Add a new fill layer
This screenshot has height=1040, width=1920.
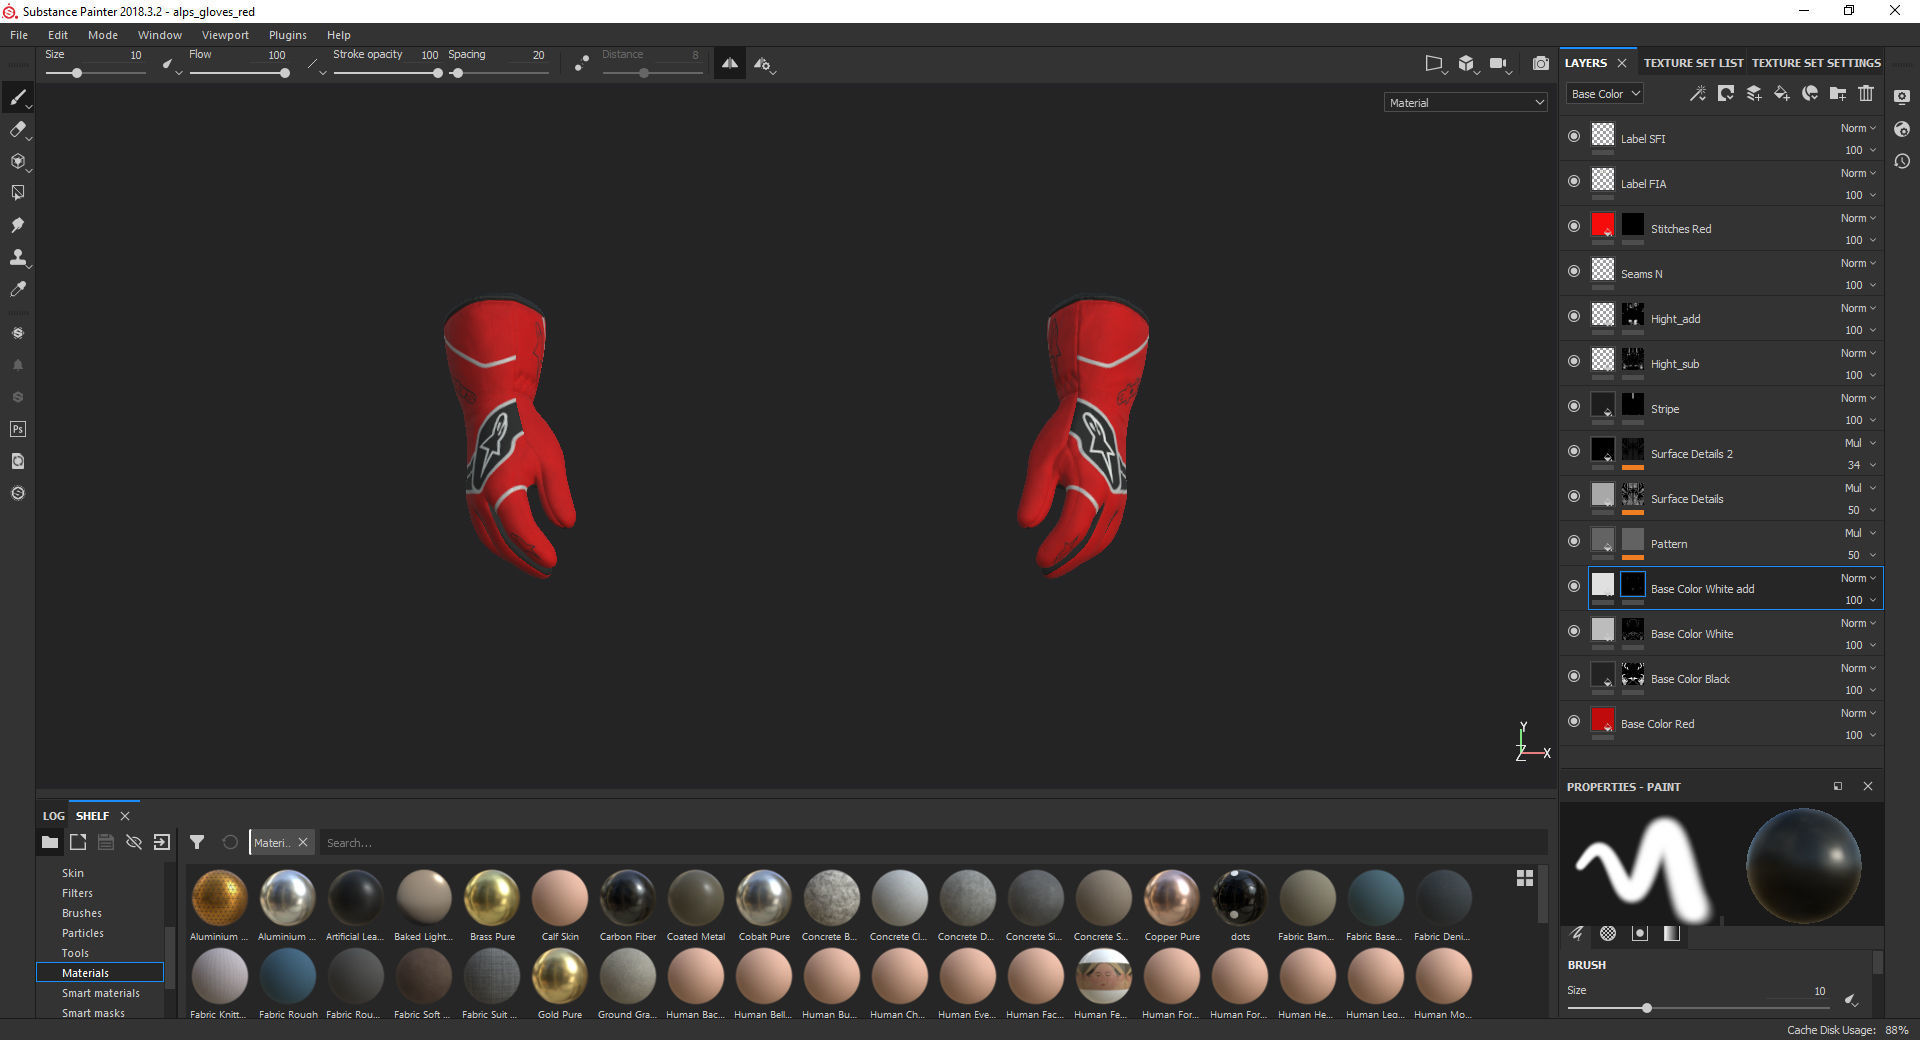1781,93
